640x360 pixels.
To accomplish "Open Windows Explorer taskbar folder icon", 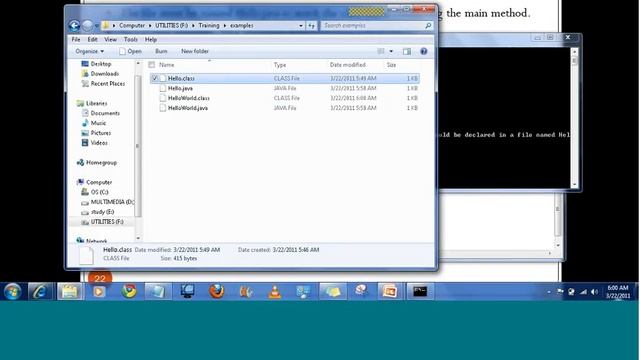I will tap(70, 291).
